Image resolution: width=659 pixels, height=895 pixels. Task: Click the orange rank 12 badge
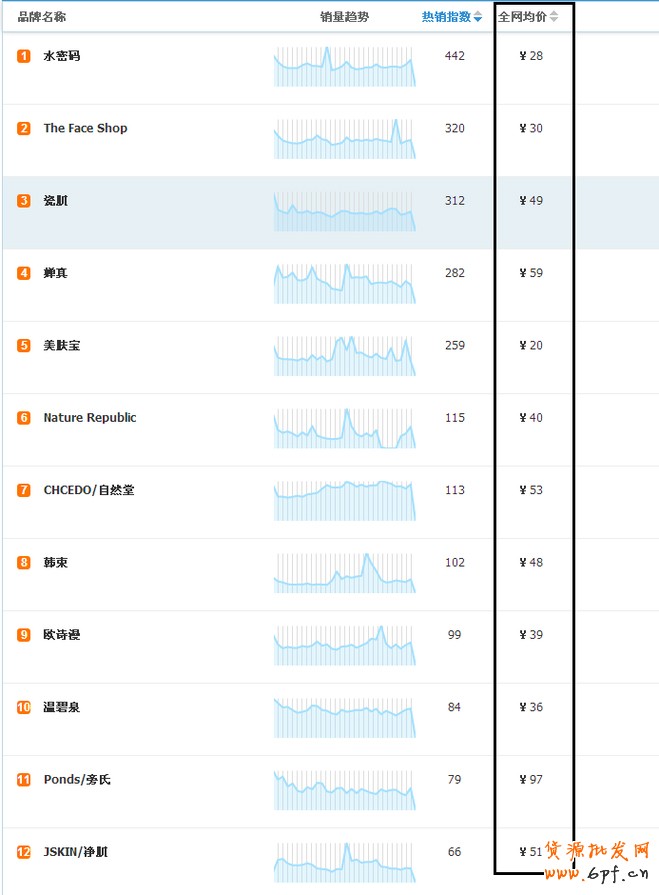pos(23,852)
